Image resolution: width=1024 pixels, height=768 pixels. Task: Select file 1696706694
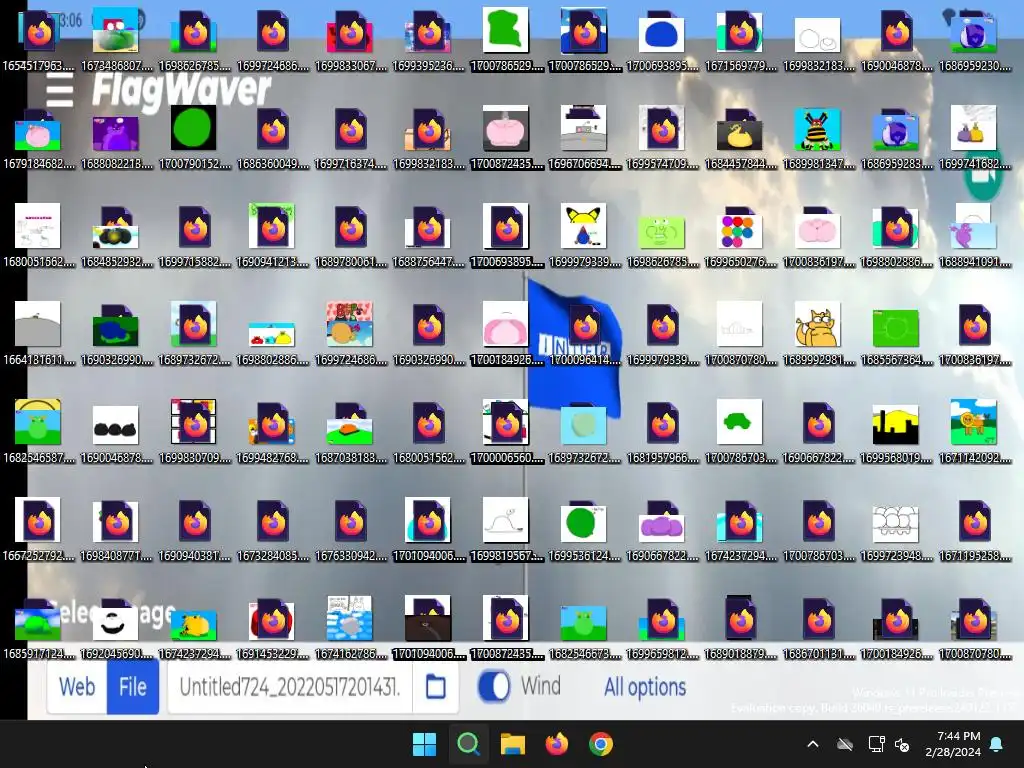point(584,137)
